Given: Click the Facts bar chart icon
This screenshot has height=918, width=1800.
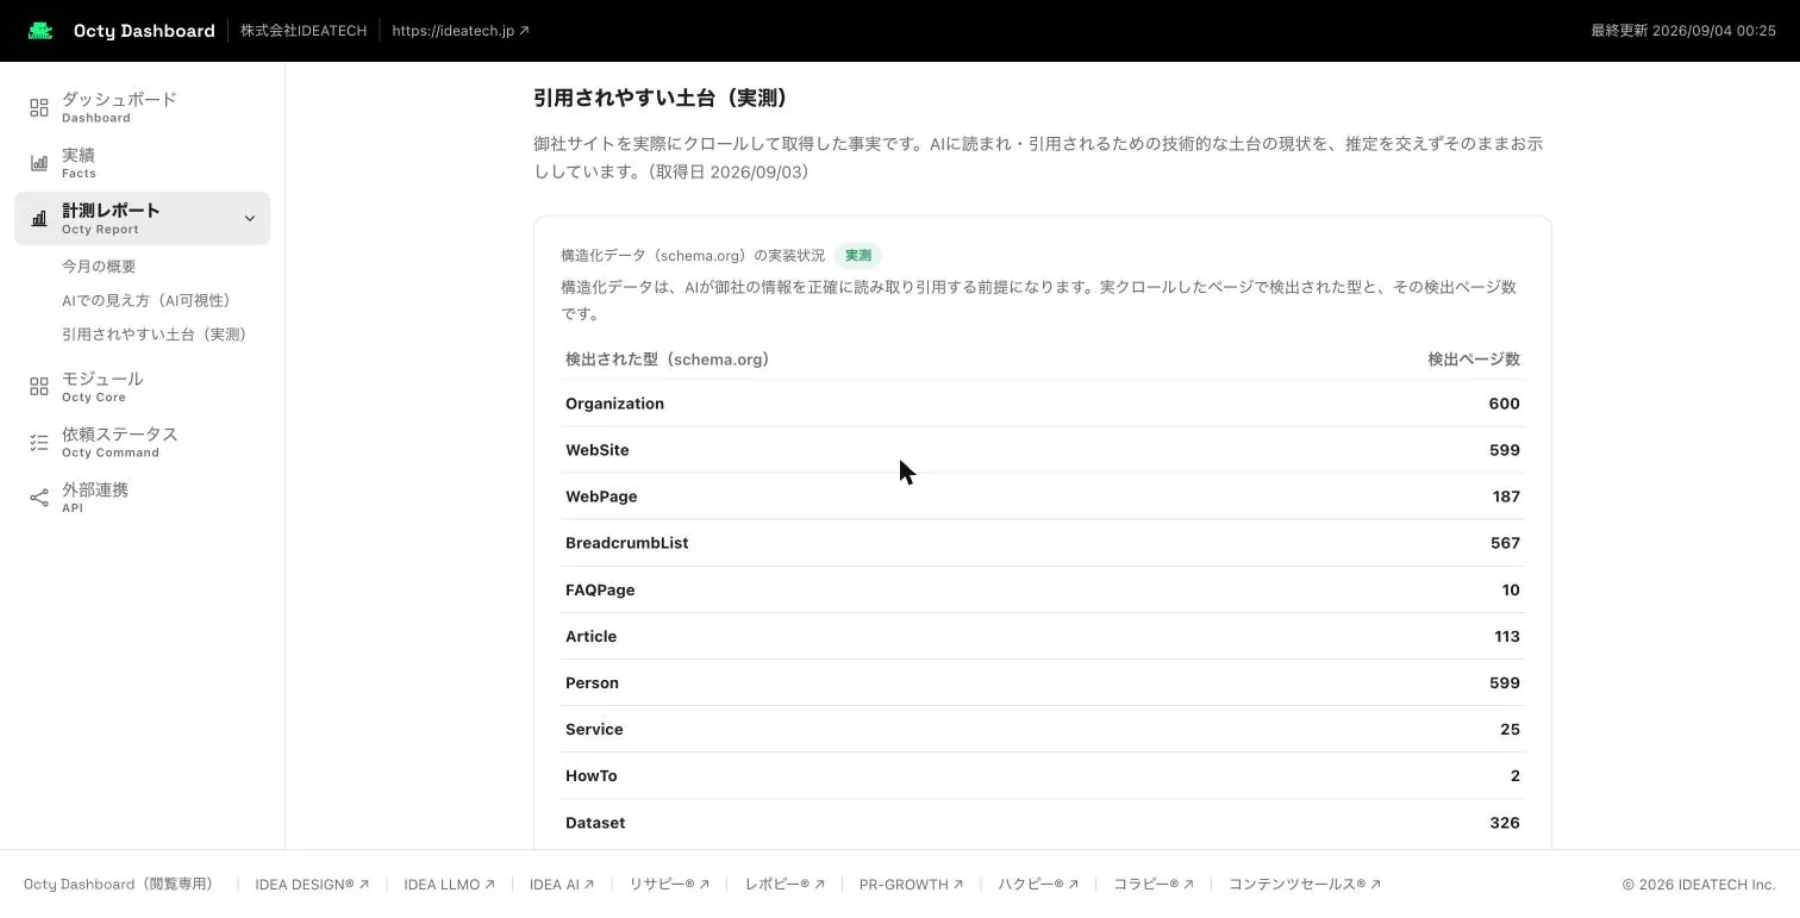Looking at the screenshot, I should tap(39, 163).
